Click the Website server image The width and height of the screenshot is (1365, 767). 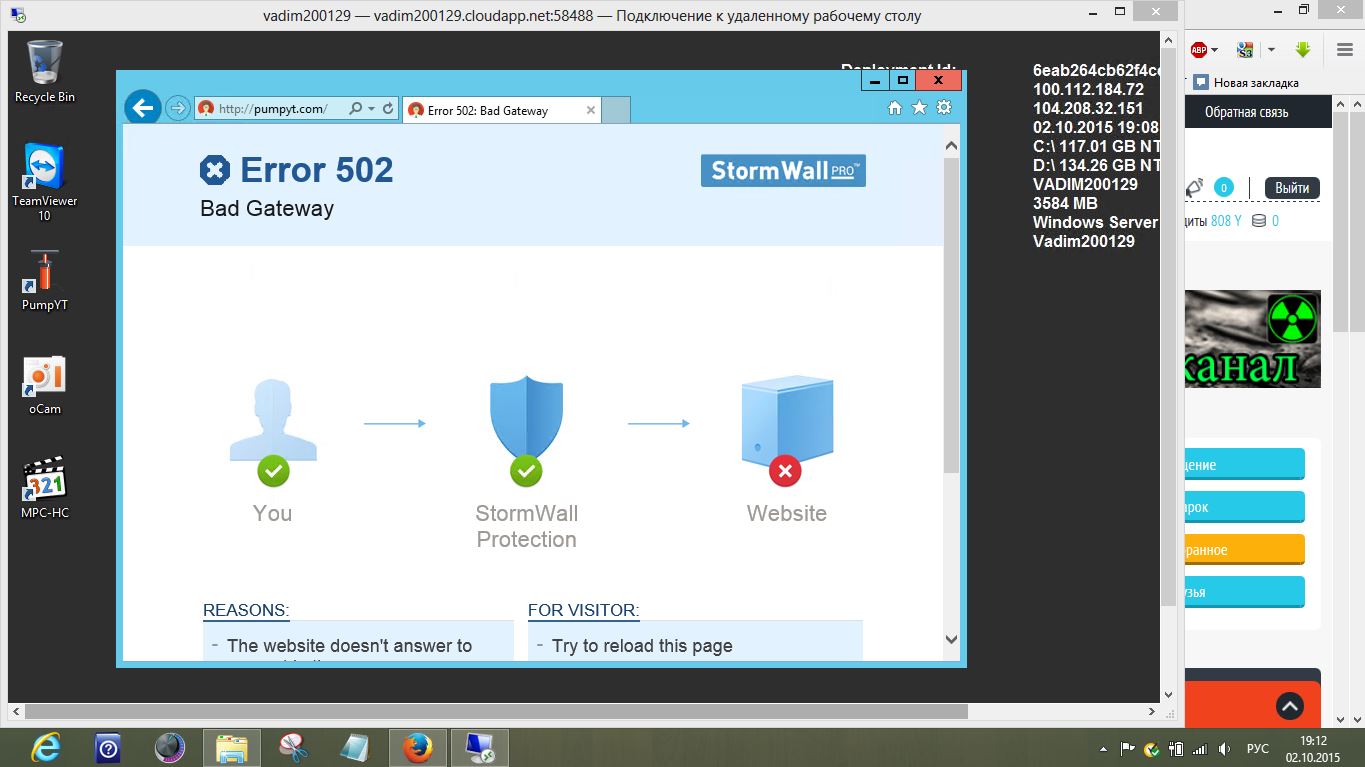point(787,420)
